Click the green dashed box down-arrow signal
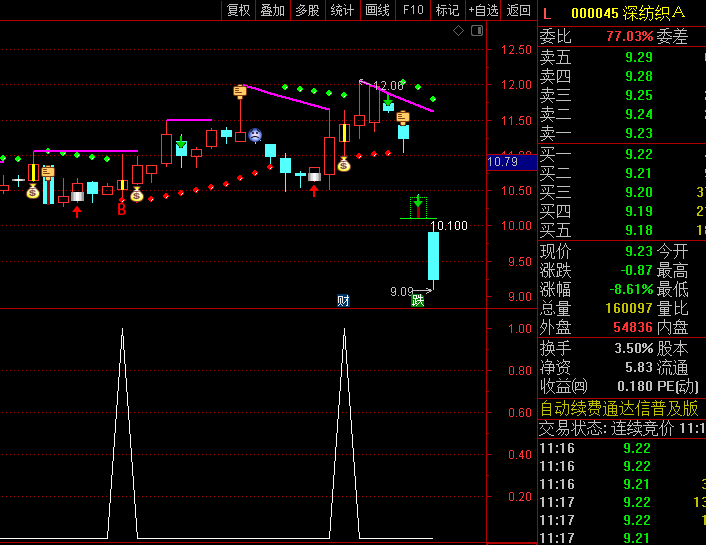This screenshot has height=545, width=706. point(418,205)
